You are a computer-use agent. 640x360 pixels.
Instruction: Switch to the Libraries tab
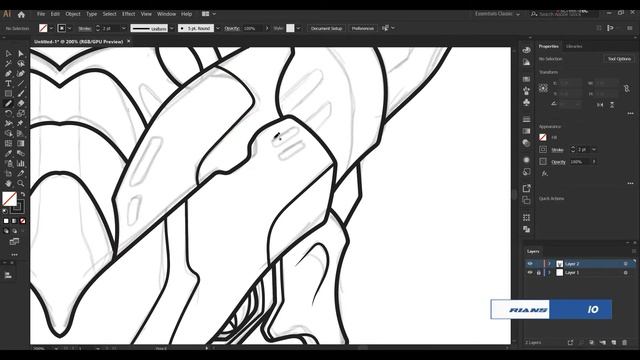[x=574, y=47]
